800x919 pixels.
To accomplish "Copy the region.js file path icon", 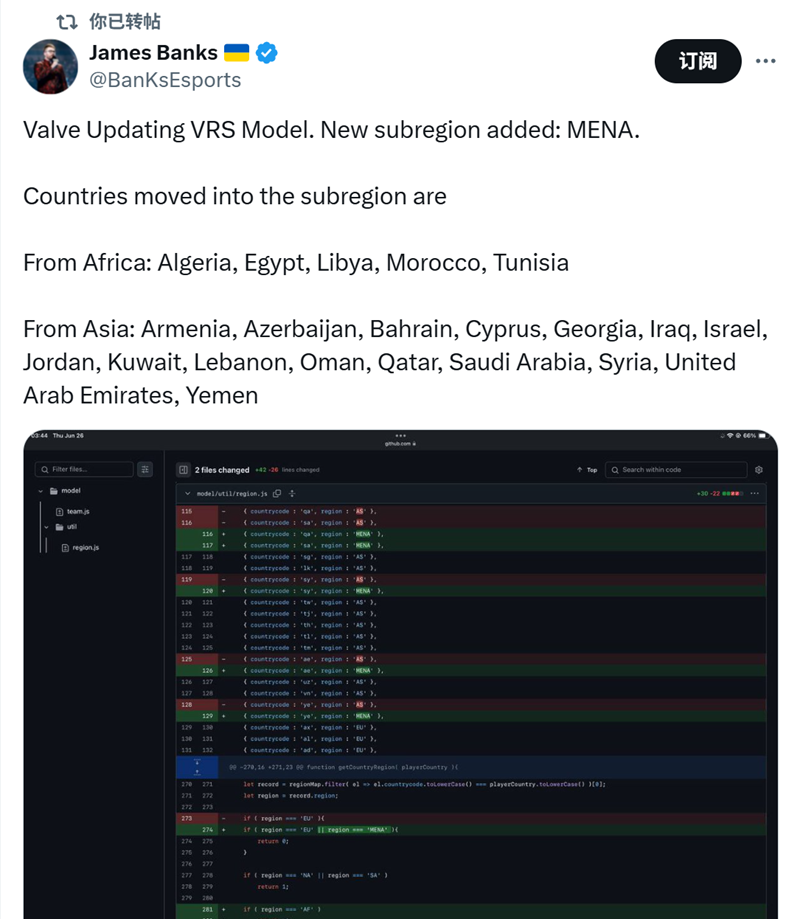I will [x=277, y=493].
